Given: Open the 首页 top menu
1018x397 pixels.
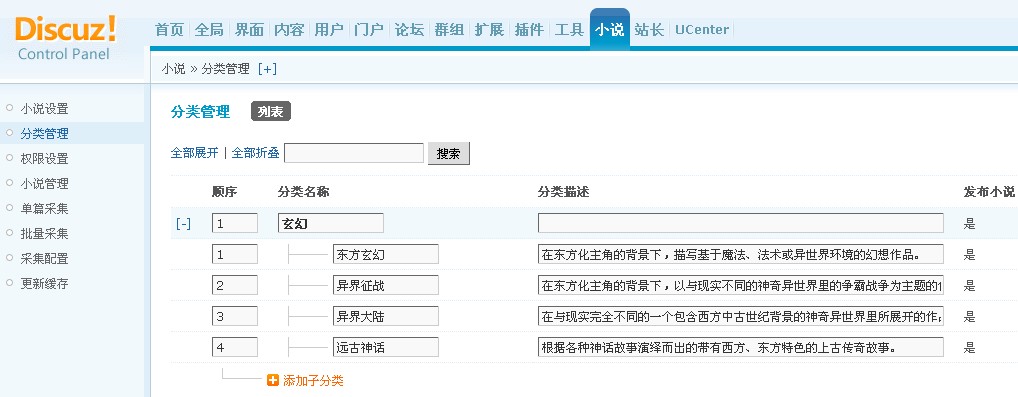Looking at the screenshot, I should (x=169, y=29).
